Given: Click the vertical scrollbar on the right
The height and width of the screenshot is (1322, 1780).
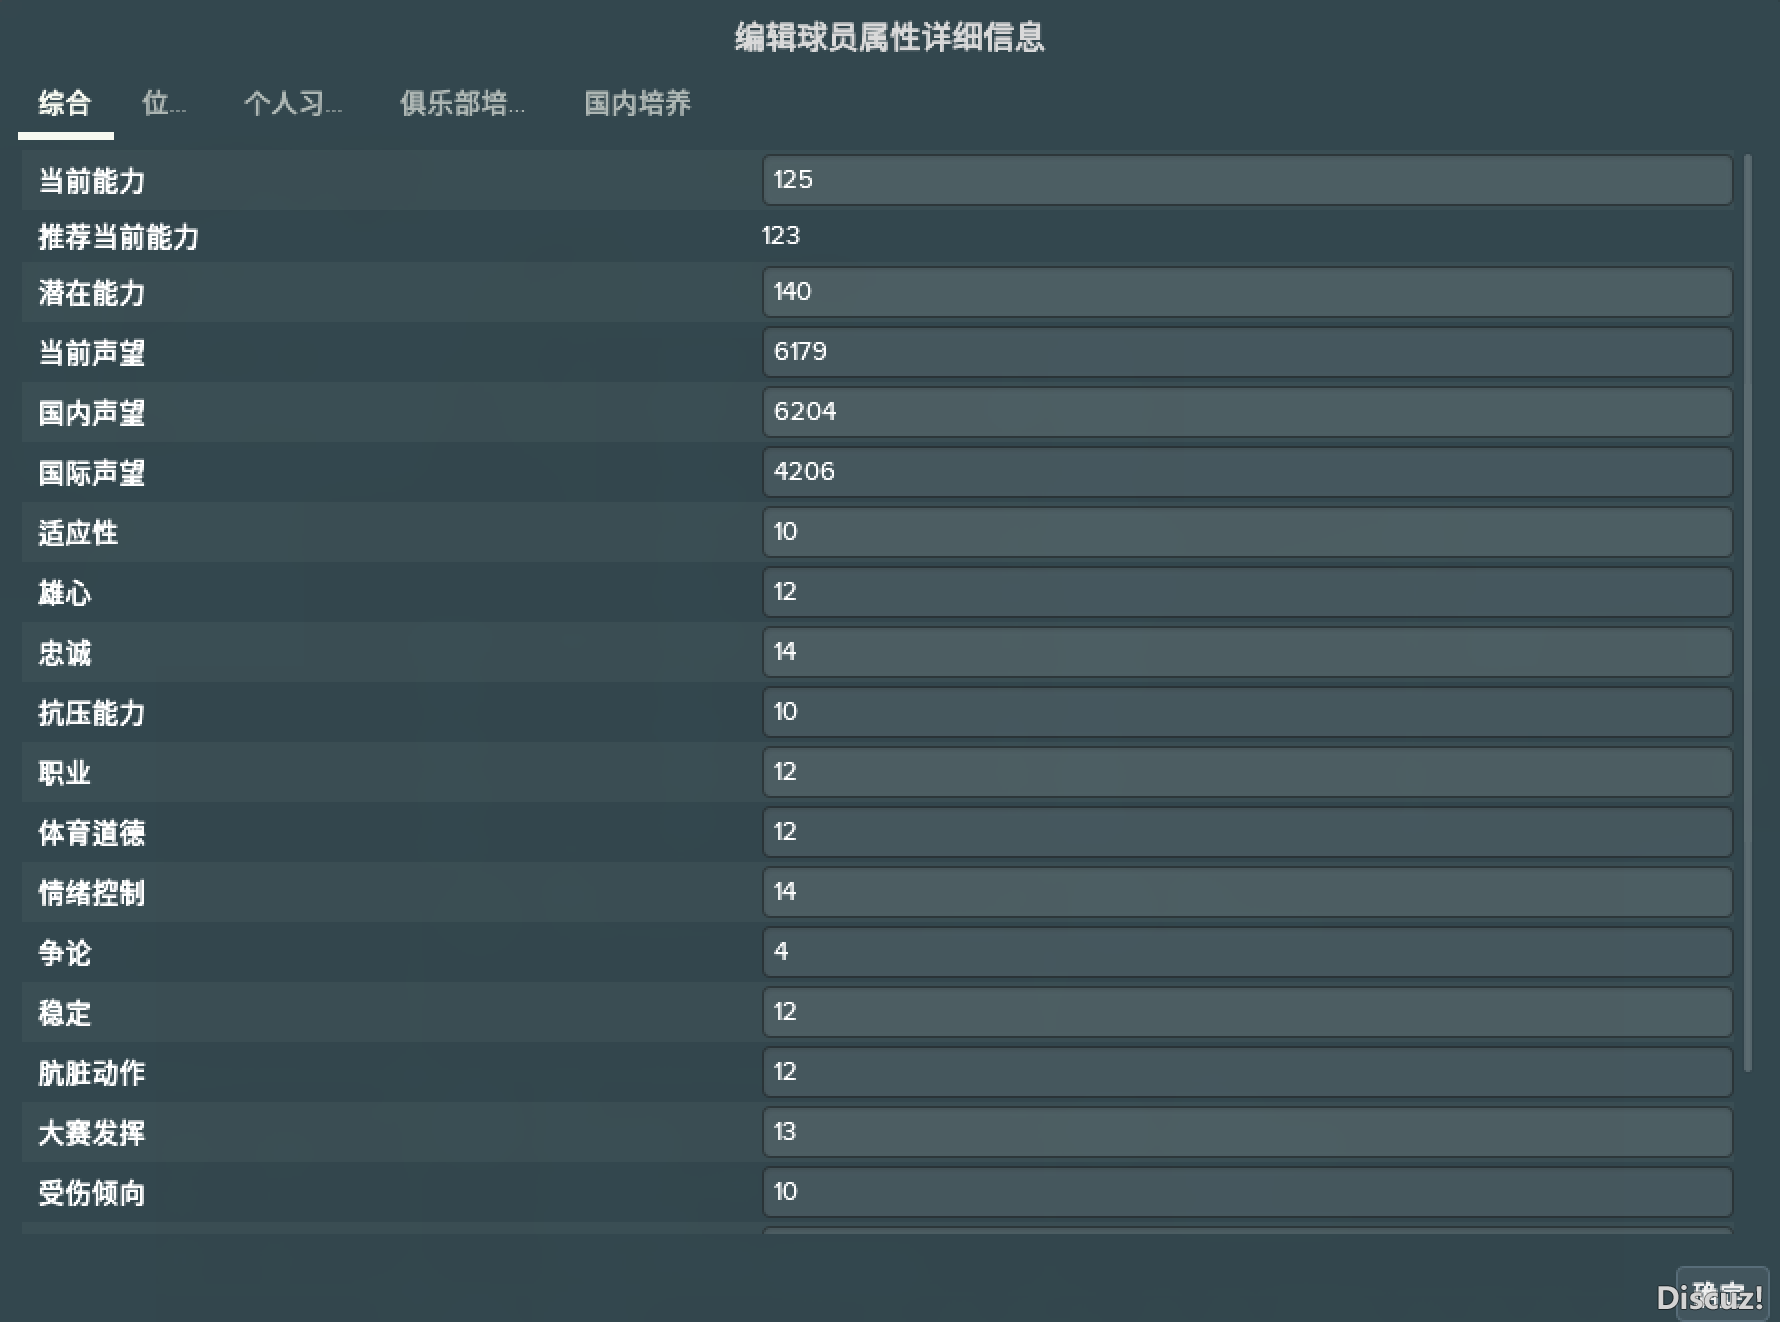Looking at the screenshot, I should pos(1747,610).
